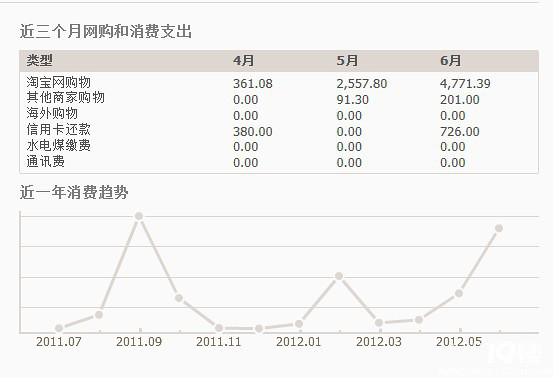This screenshot has width=553, height=378.
Task: Click the 380.00 credit card April value
Action: point(253,132)
